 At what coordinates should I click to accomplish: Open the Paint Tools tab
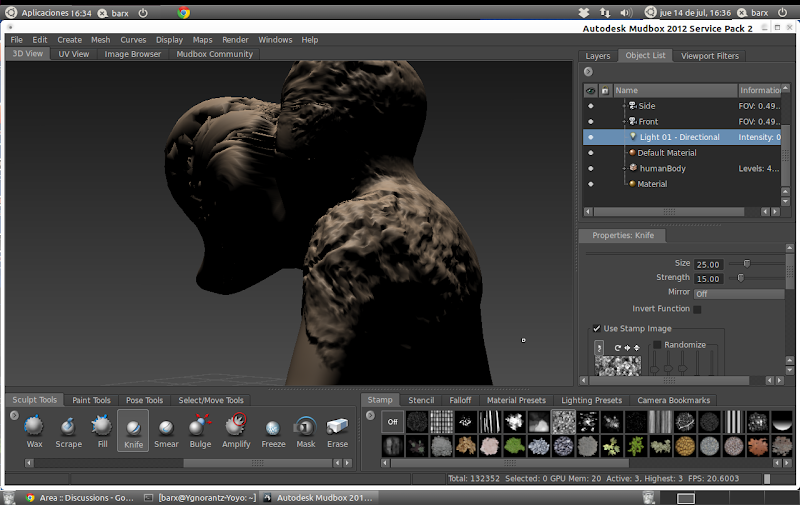point(91,400)
